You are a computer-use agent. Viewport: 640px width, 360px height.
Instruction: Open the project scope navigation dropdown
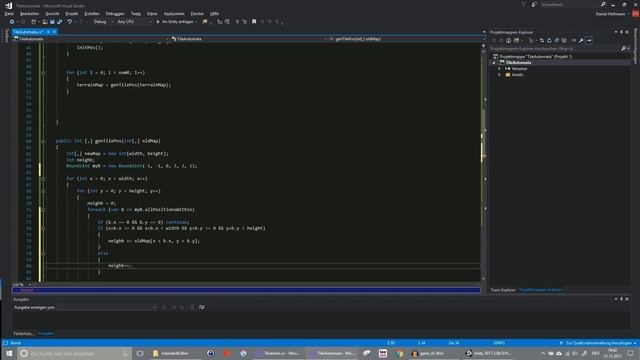point(90,39)
